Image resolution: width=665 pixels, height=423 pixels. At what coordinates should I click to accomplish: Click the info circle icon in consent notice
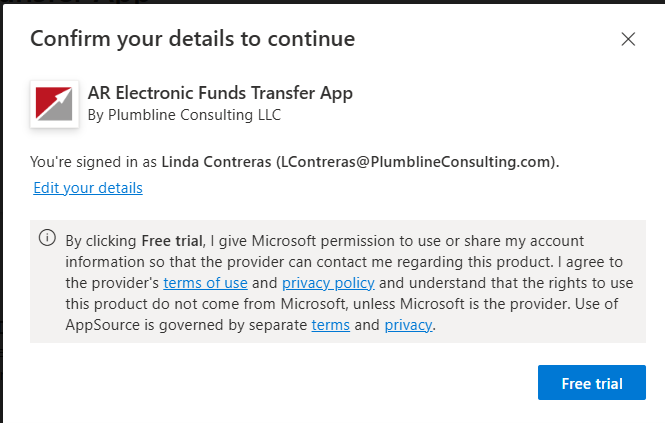pyautogui.click(x=47, y=238)
